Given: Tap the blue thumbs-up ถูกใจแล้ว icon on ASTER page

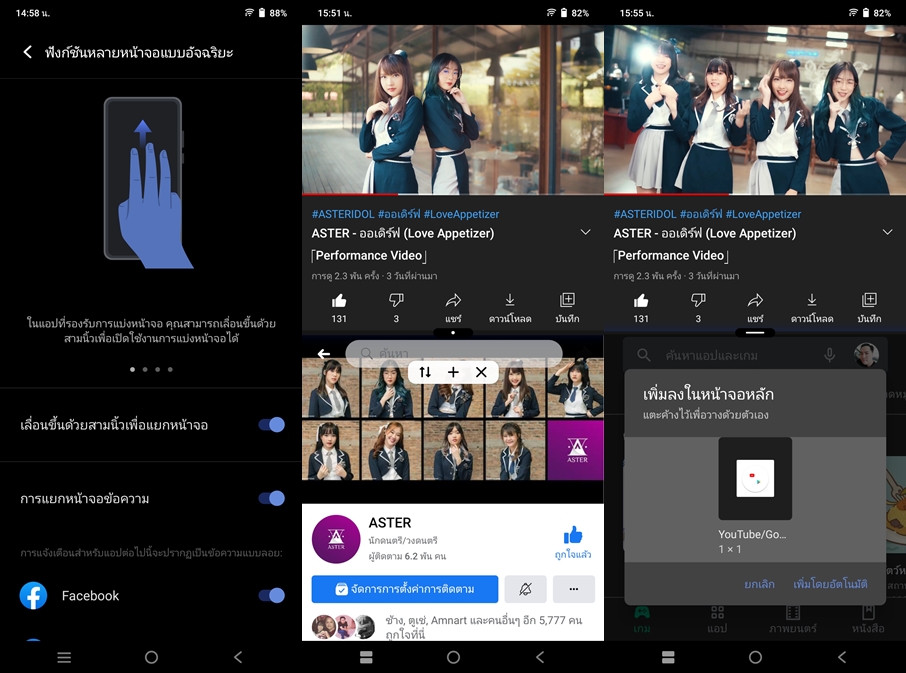Looking at the screenshot, I should 573,535.
